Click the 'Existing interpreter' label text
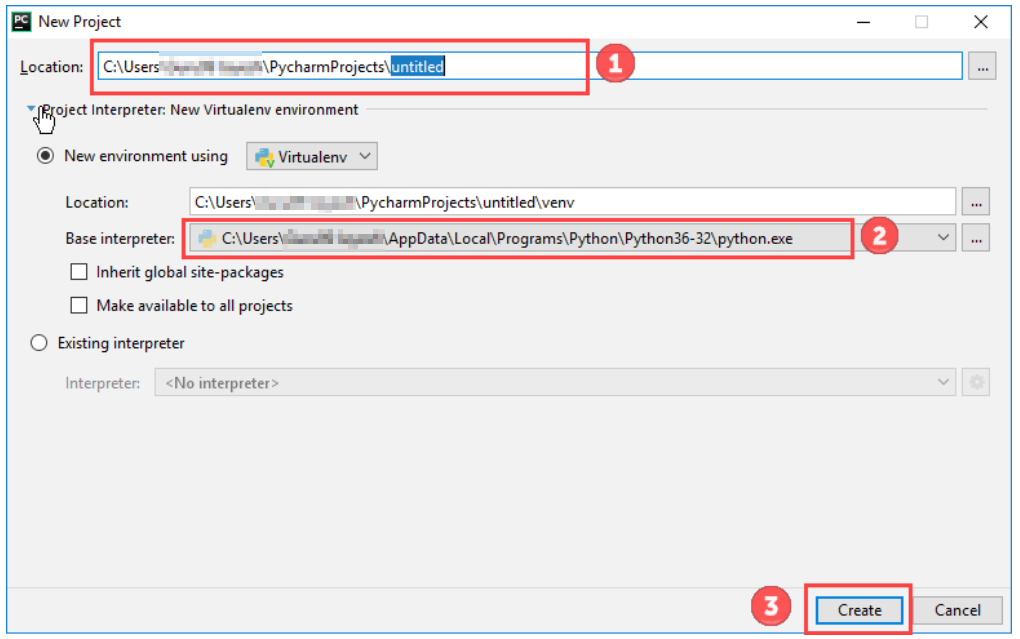This screenshot has height=639, width=1020. pos(121,343)
